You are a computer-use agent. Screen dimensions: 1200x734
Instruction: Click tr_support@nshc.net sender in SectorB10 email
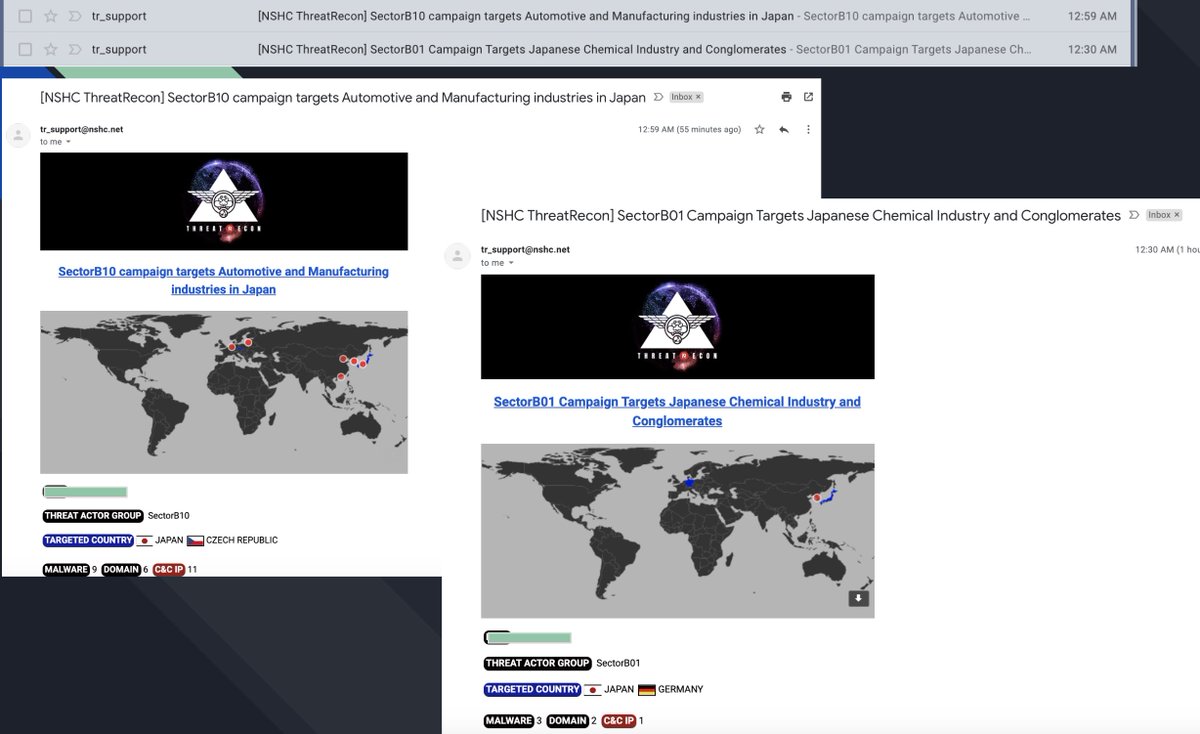click(x=81, y=129)
